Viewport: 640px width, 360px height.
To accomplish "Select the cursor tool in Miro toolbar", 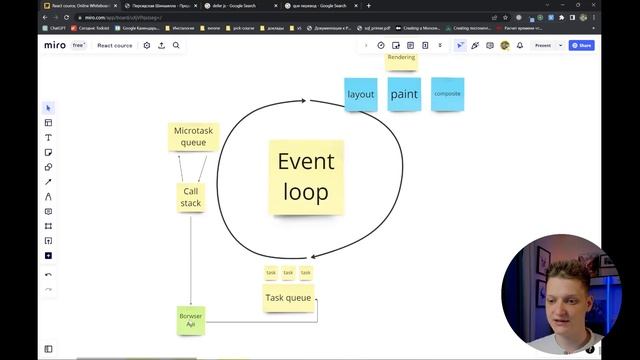I will click(x=49, y=108).
